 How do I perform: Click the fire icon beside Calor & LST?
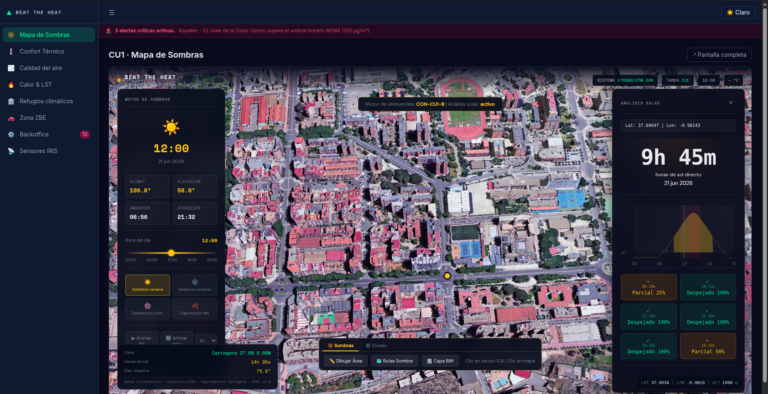pyautogui.click(x=11, y=85)
